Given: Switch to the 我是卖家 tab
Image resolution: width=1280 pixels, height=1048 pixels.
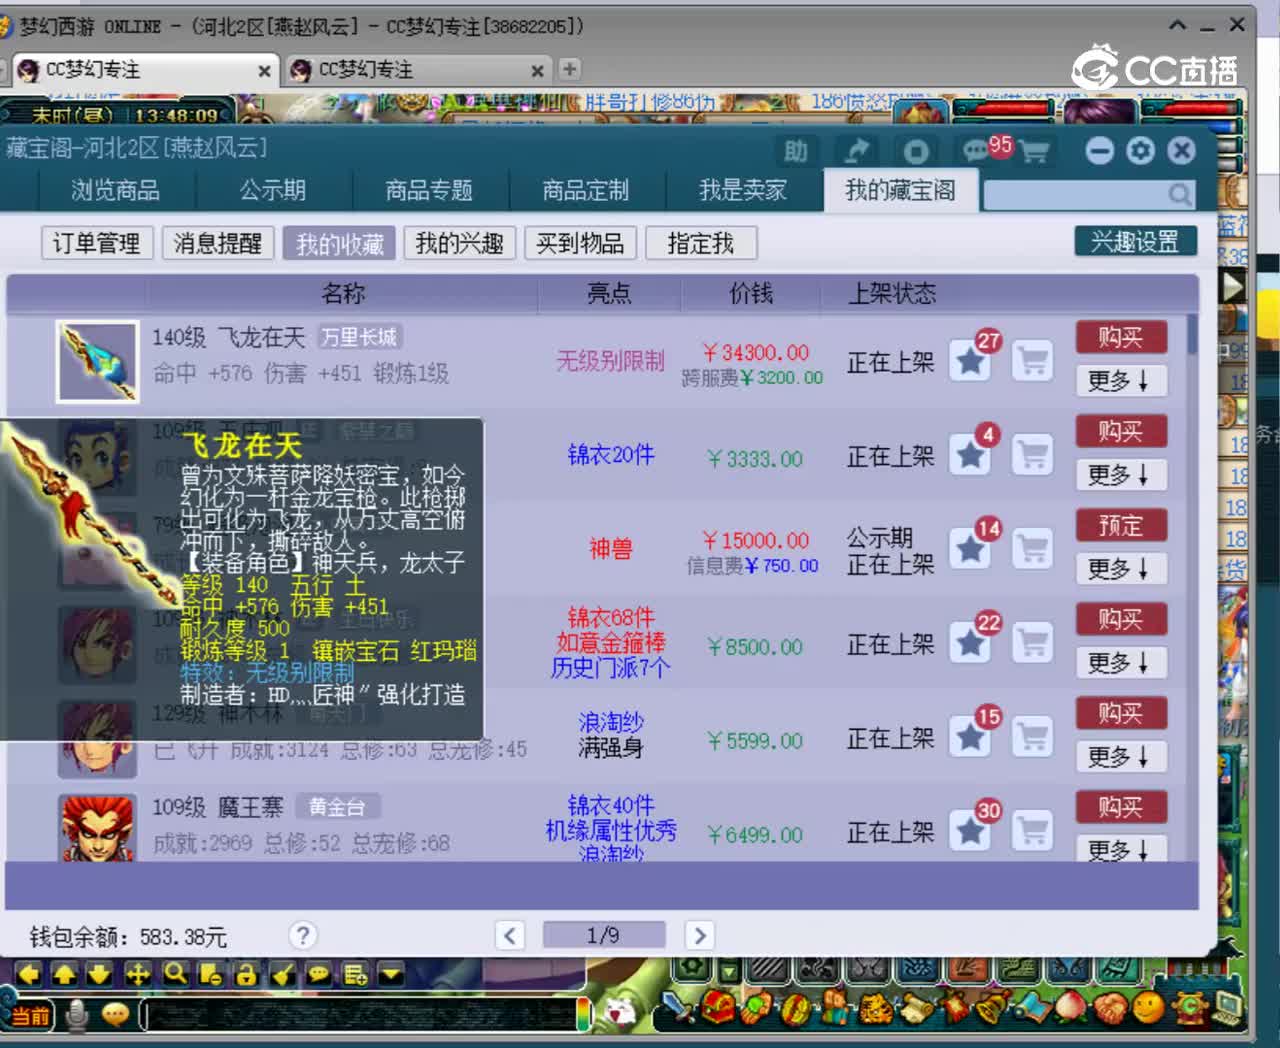Looking at the screenshot, I should click(743, 190).
